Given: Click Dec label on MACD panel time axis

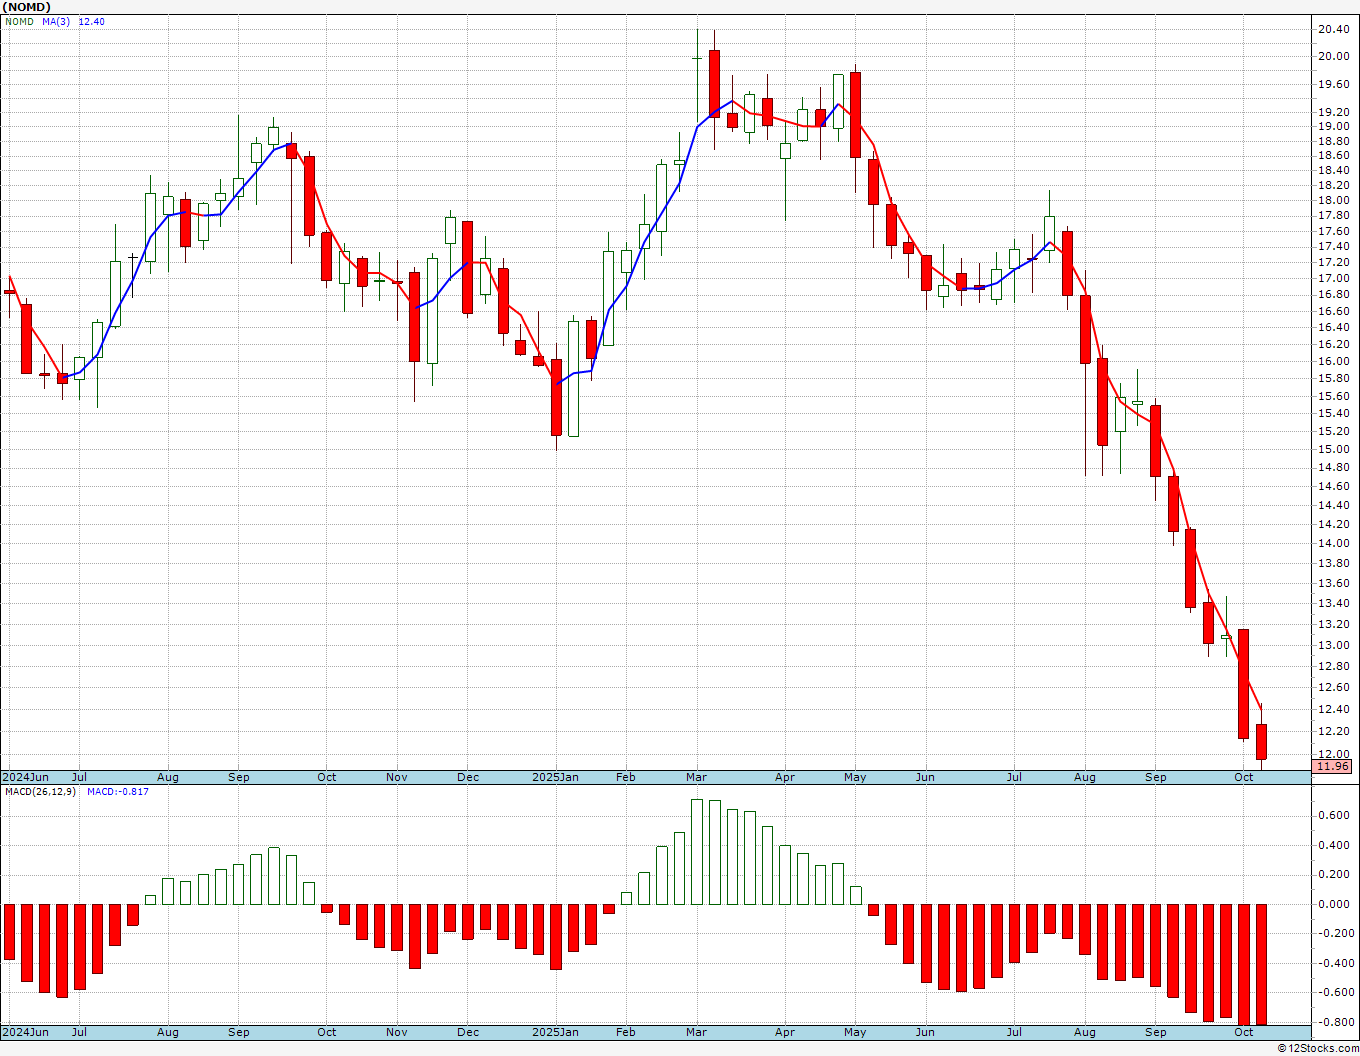Looking at the screenshot, I should click(x=468, y=1032).
